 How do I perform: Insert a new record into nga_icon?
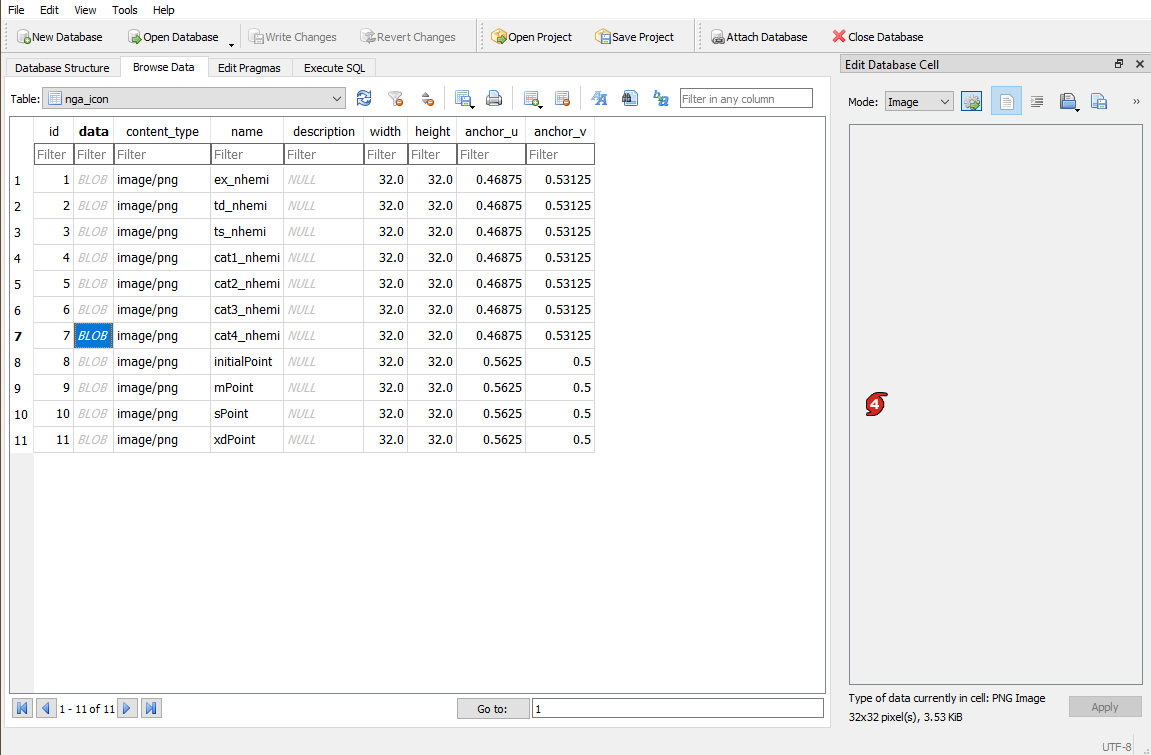click(x=531, y=98)
